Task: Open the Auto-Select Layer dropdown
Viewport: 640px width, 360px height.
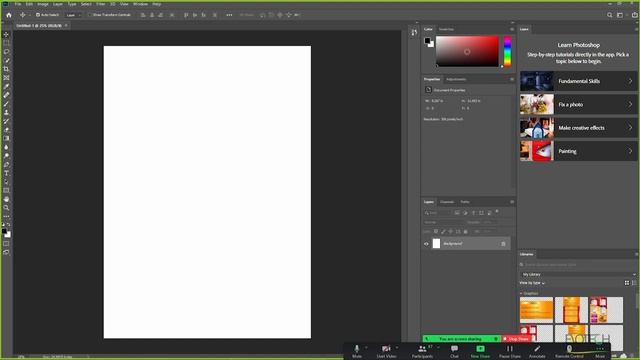Action: [73, 15]
